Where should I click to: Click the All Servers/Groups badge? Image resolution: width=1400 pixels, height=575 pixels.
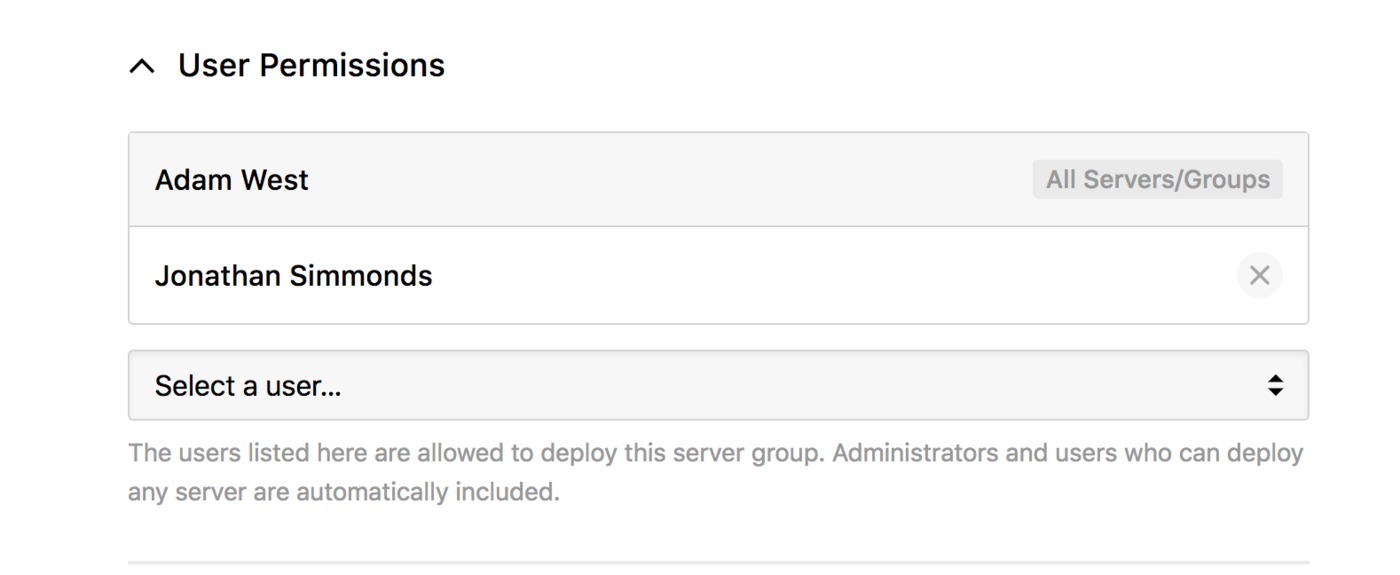1157,180
